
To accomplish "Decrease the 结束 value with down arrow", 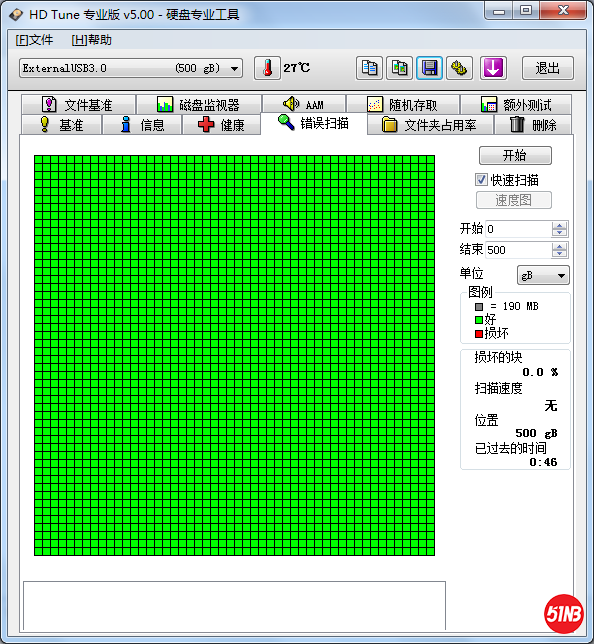I will click(559, 254).
